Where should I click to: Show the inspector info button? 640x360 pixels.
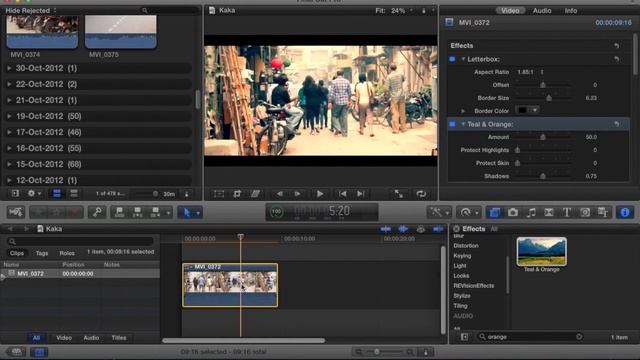[624, 212]
